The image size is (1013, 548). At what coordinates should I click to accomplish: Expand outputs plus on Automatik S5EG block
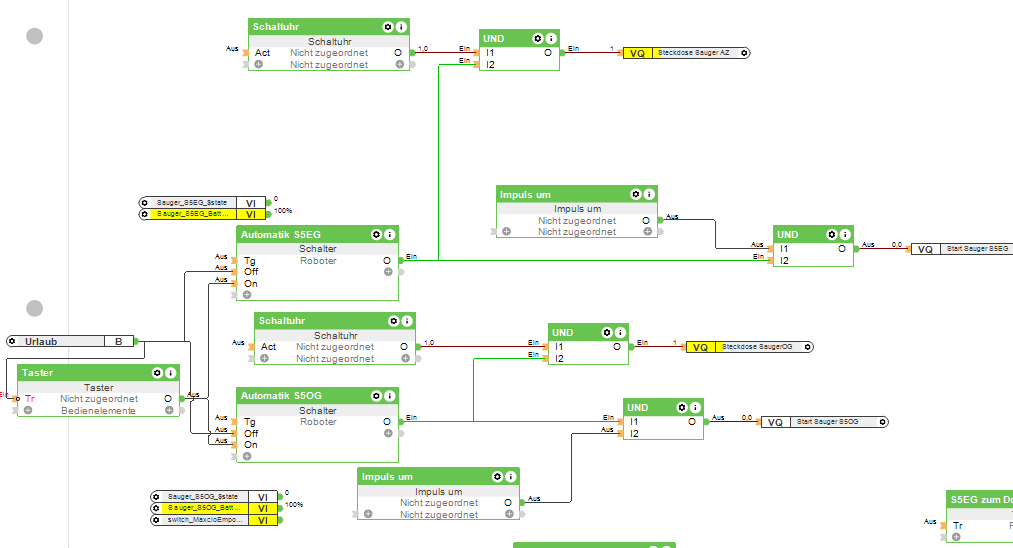coord(388,272)
